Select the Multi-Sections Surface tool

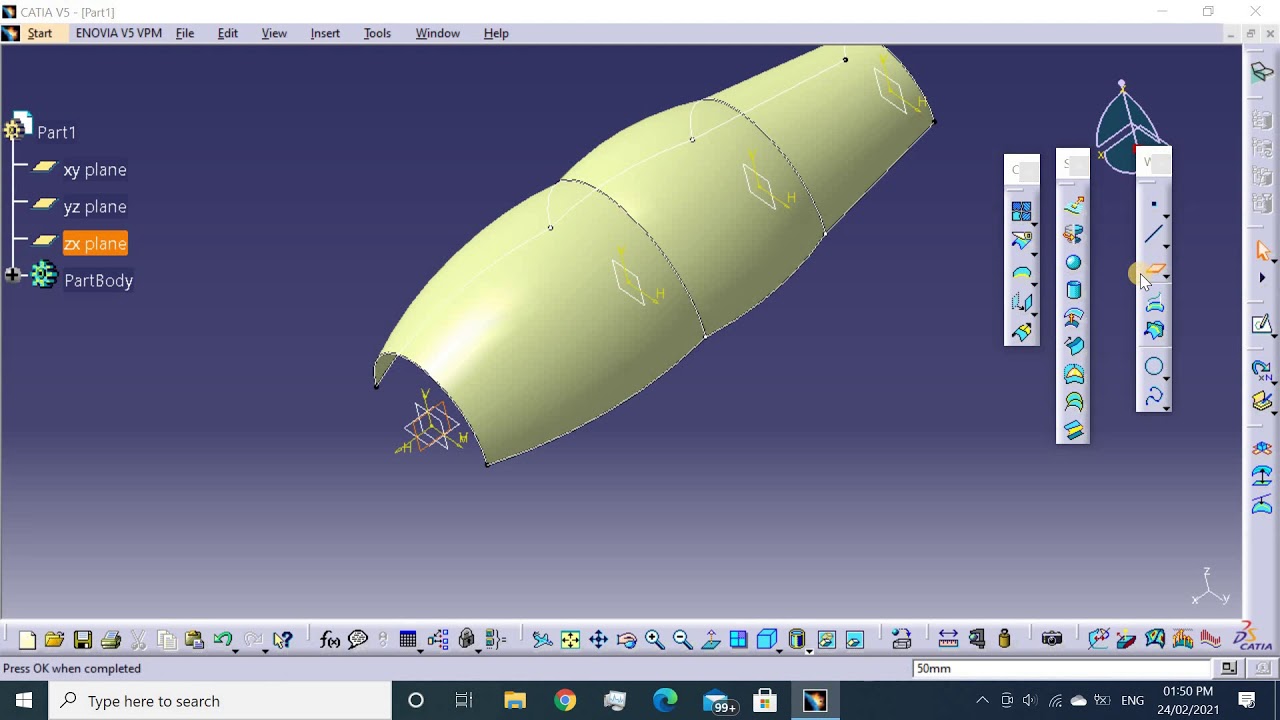coord(1073,402)
